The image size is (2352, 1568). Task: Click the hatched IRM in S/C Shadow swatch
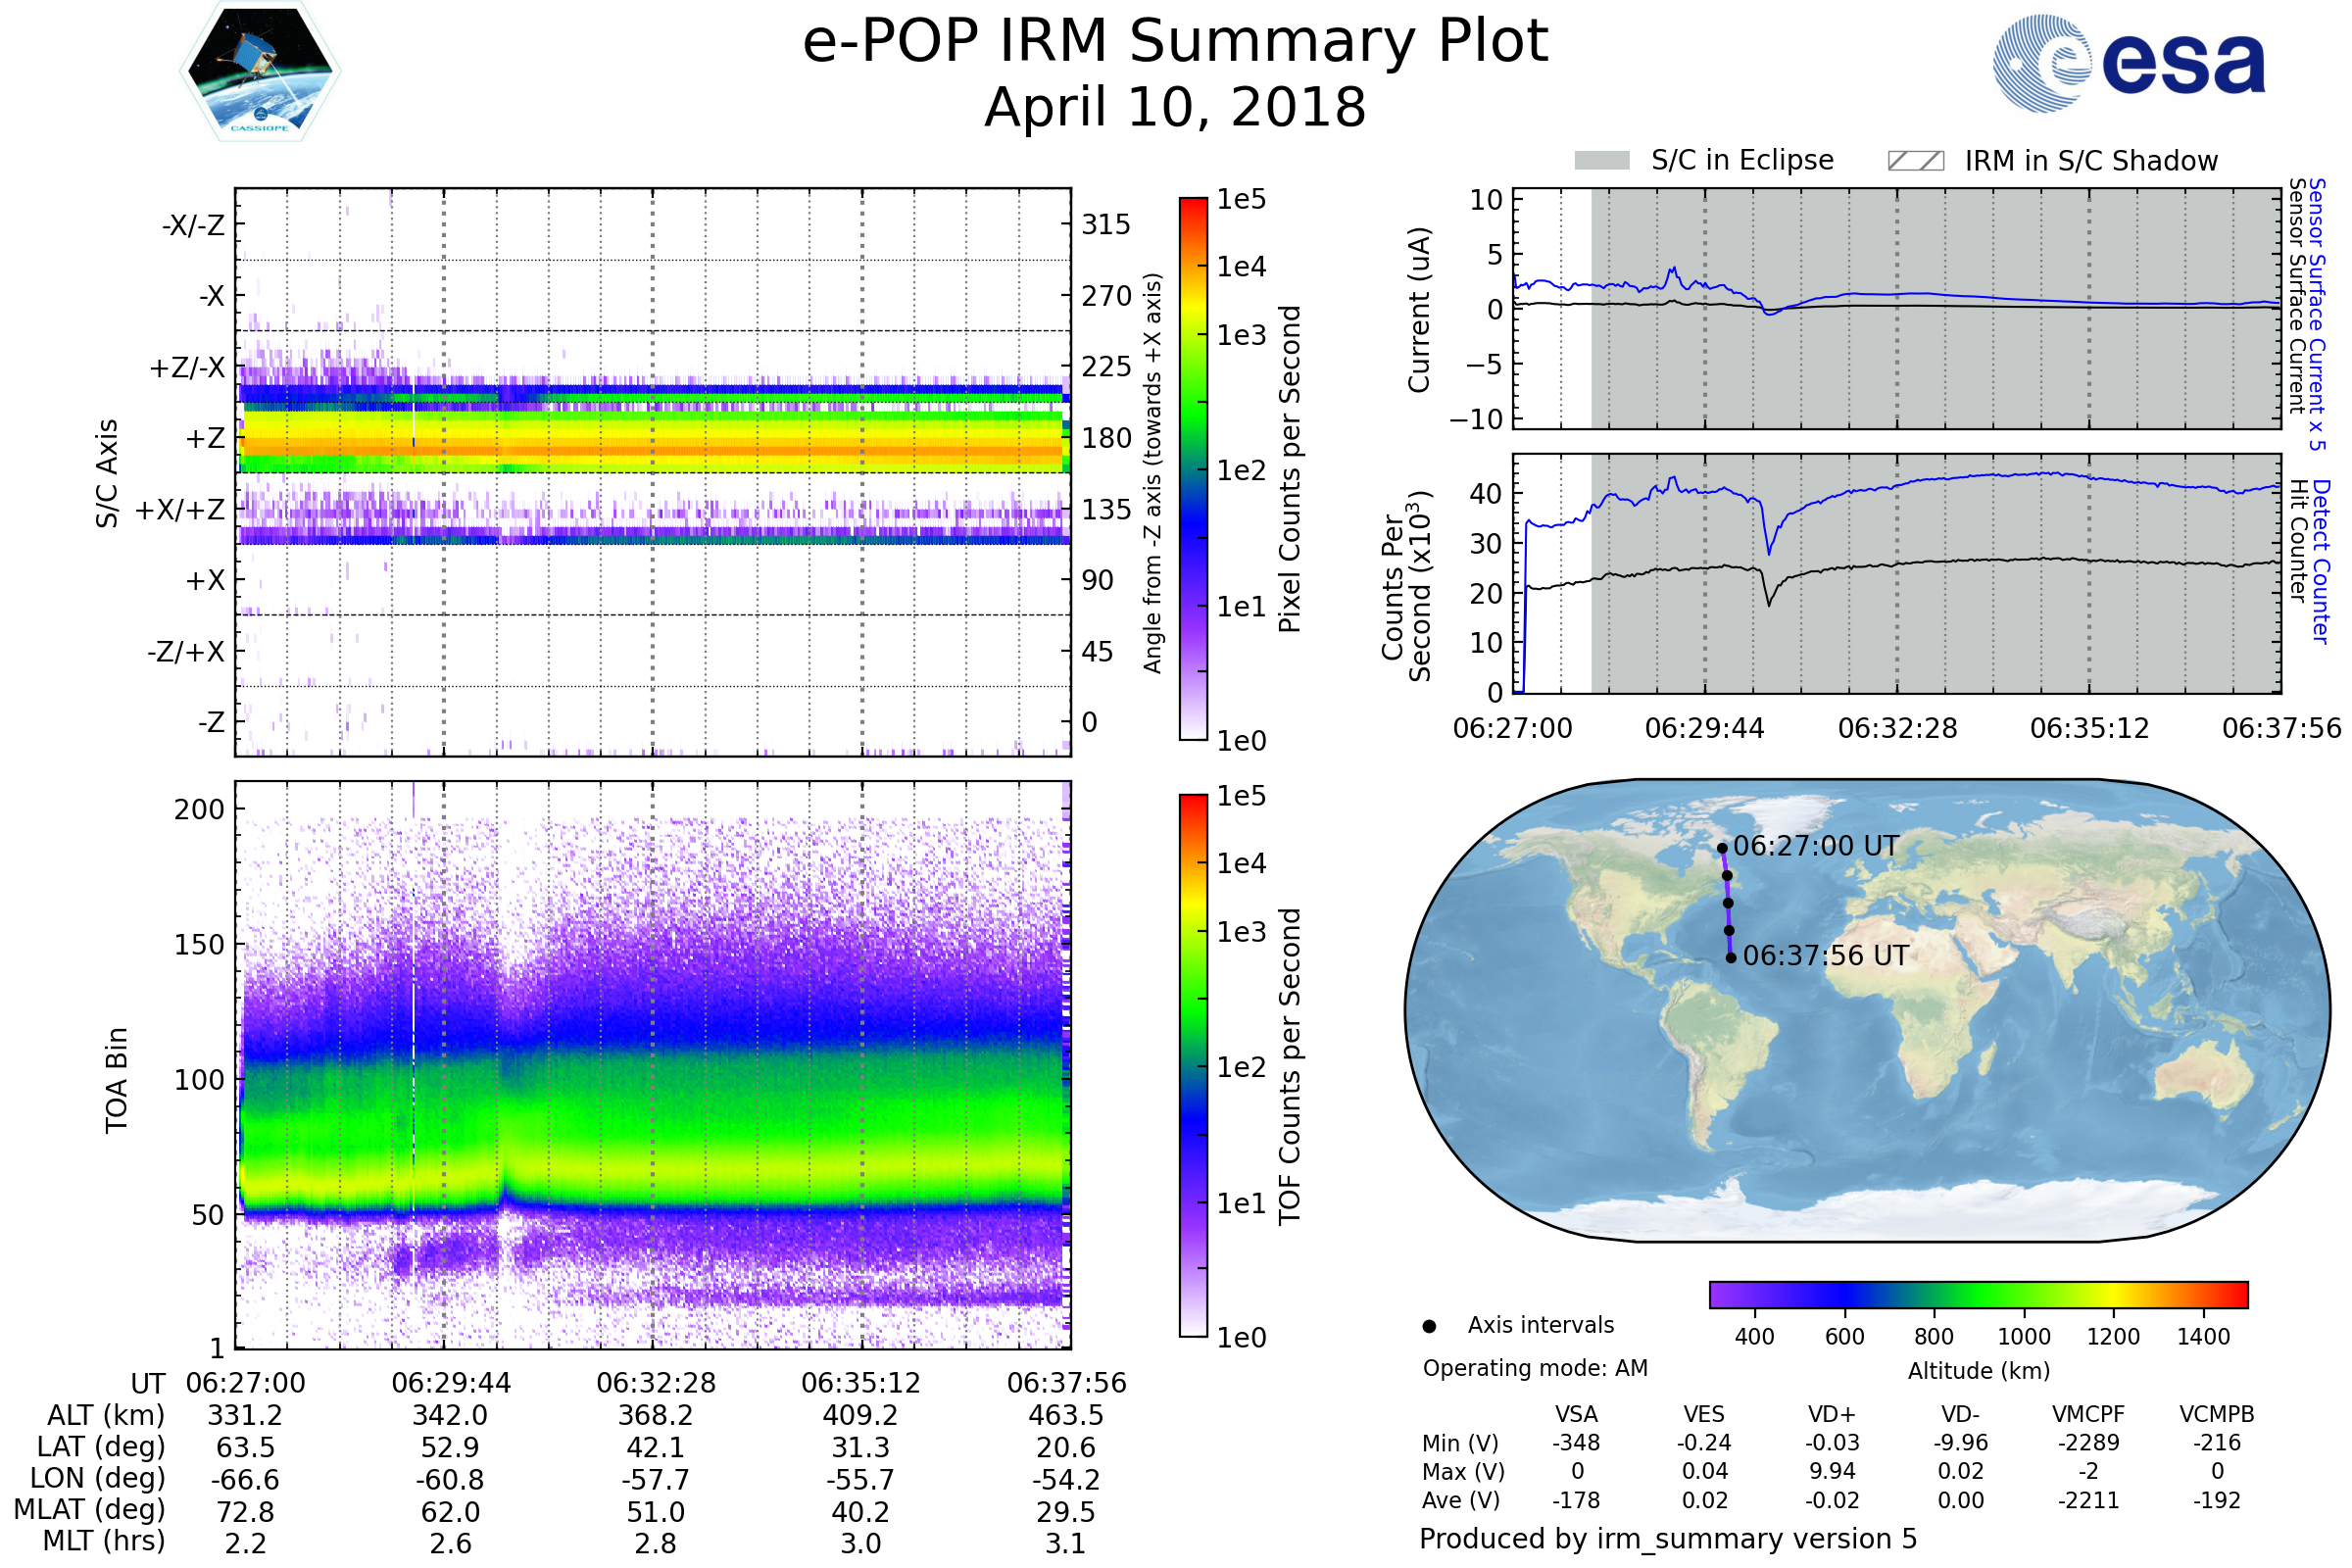point(1915,161)
